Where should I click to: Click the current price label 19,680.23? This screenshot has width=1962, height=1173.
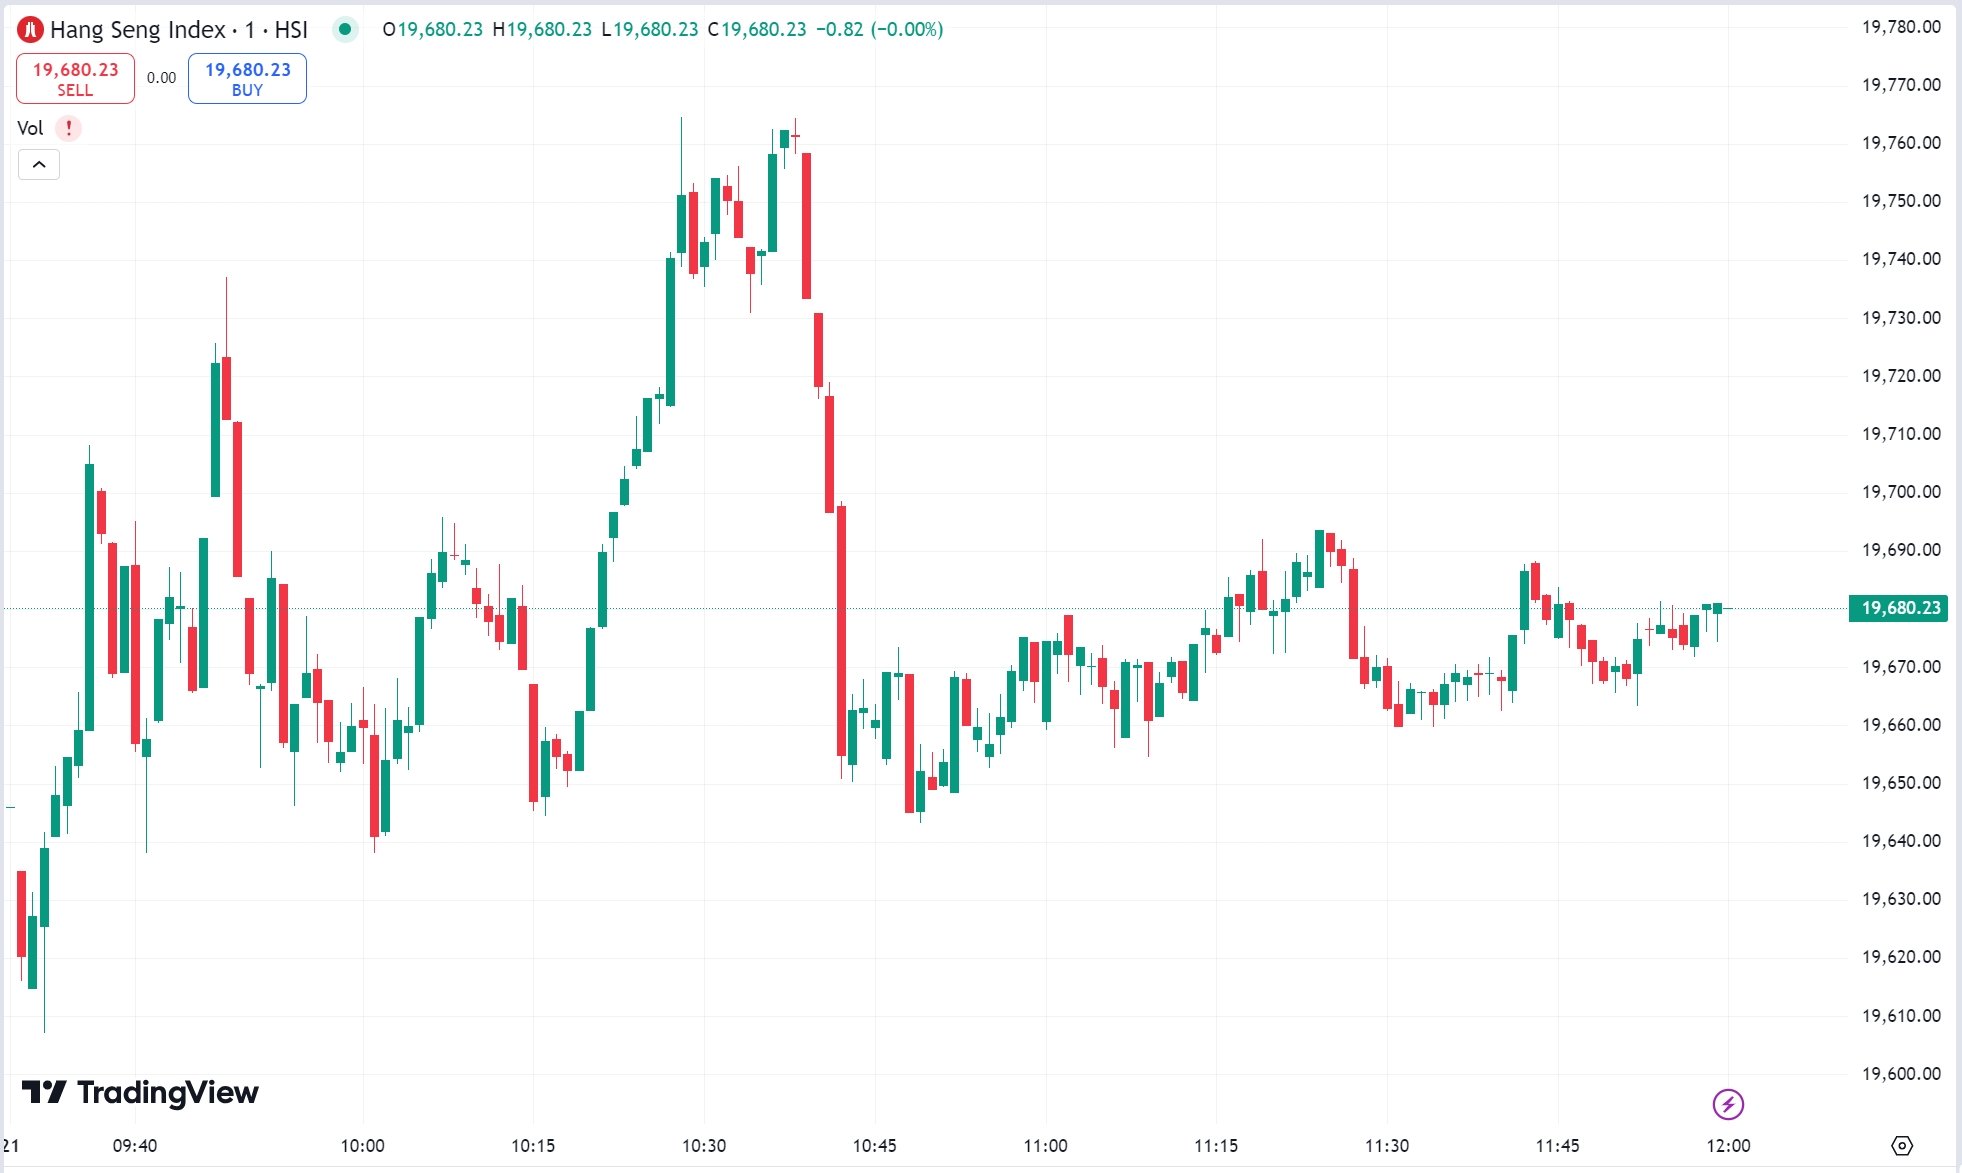pos(1899,608)
